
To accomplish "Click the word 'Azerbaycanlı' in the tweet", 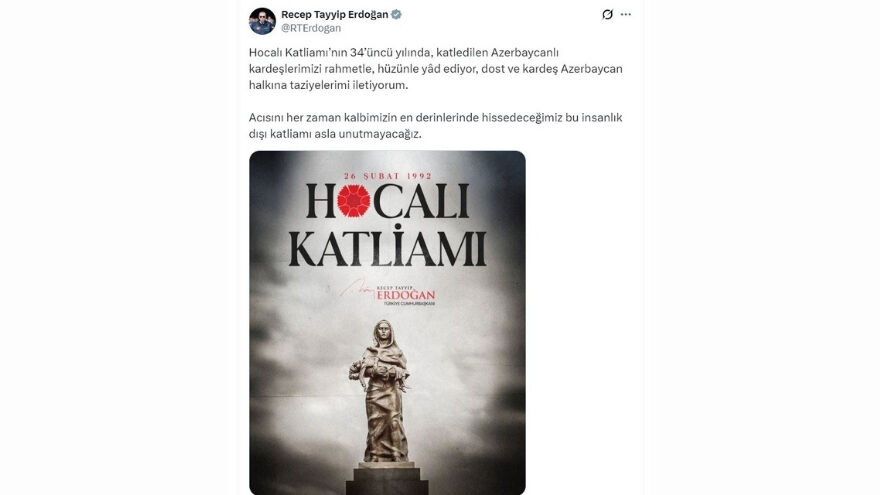I will click(525, 53).
